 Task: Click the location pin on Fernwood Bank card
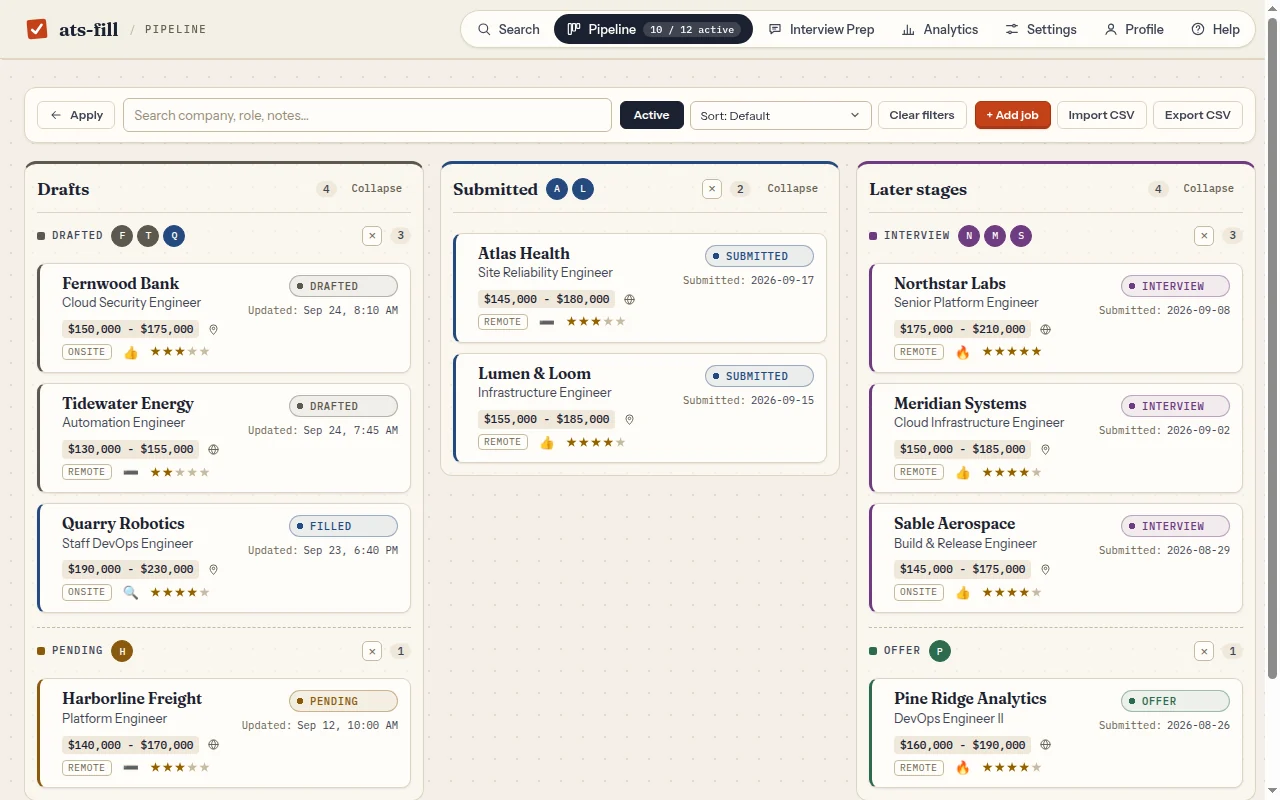click(213, 329)
